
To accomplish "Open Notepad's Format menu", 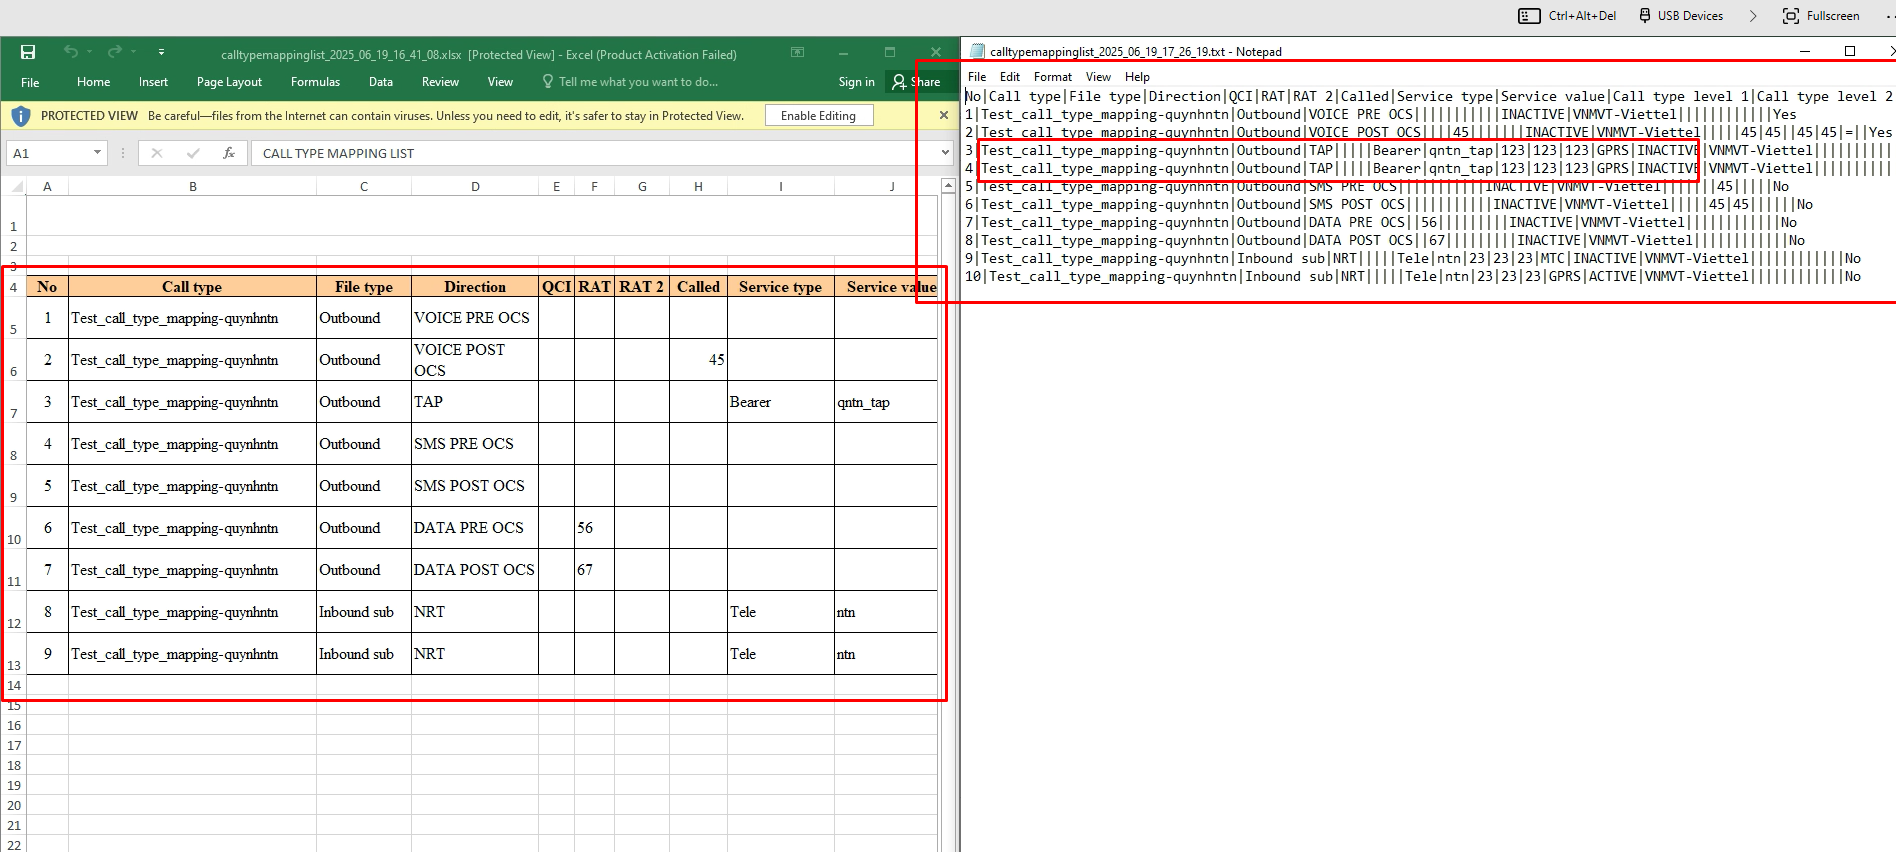I will (1052, 77).
